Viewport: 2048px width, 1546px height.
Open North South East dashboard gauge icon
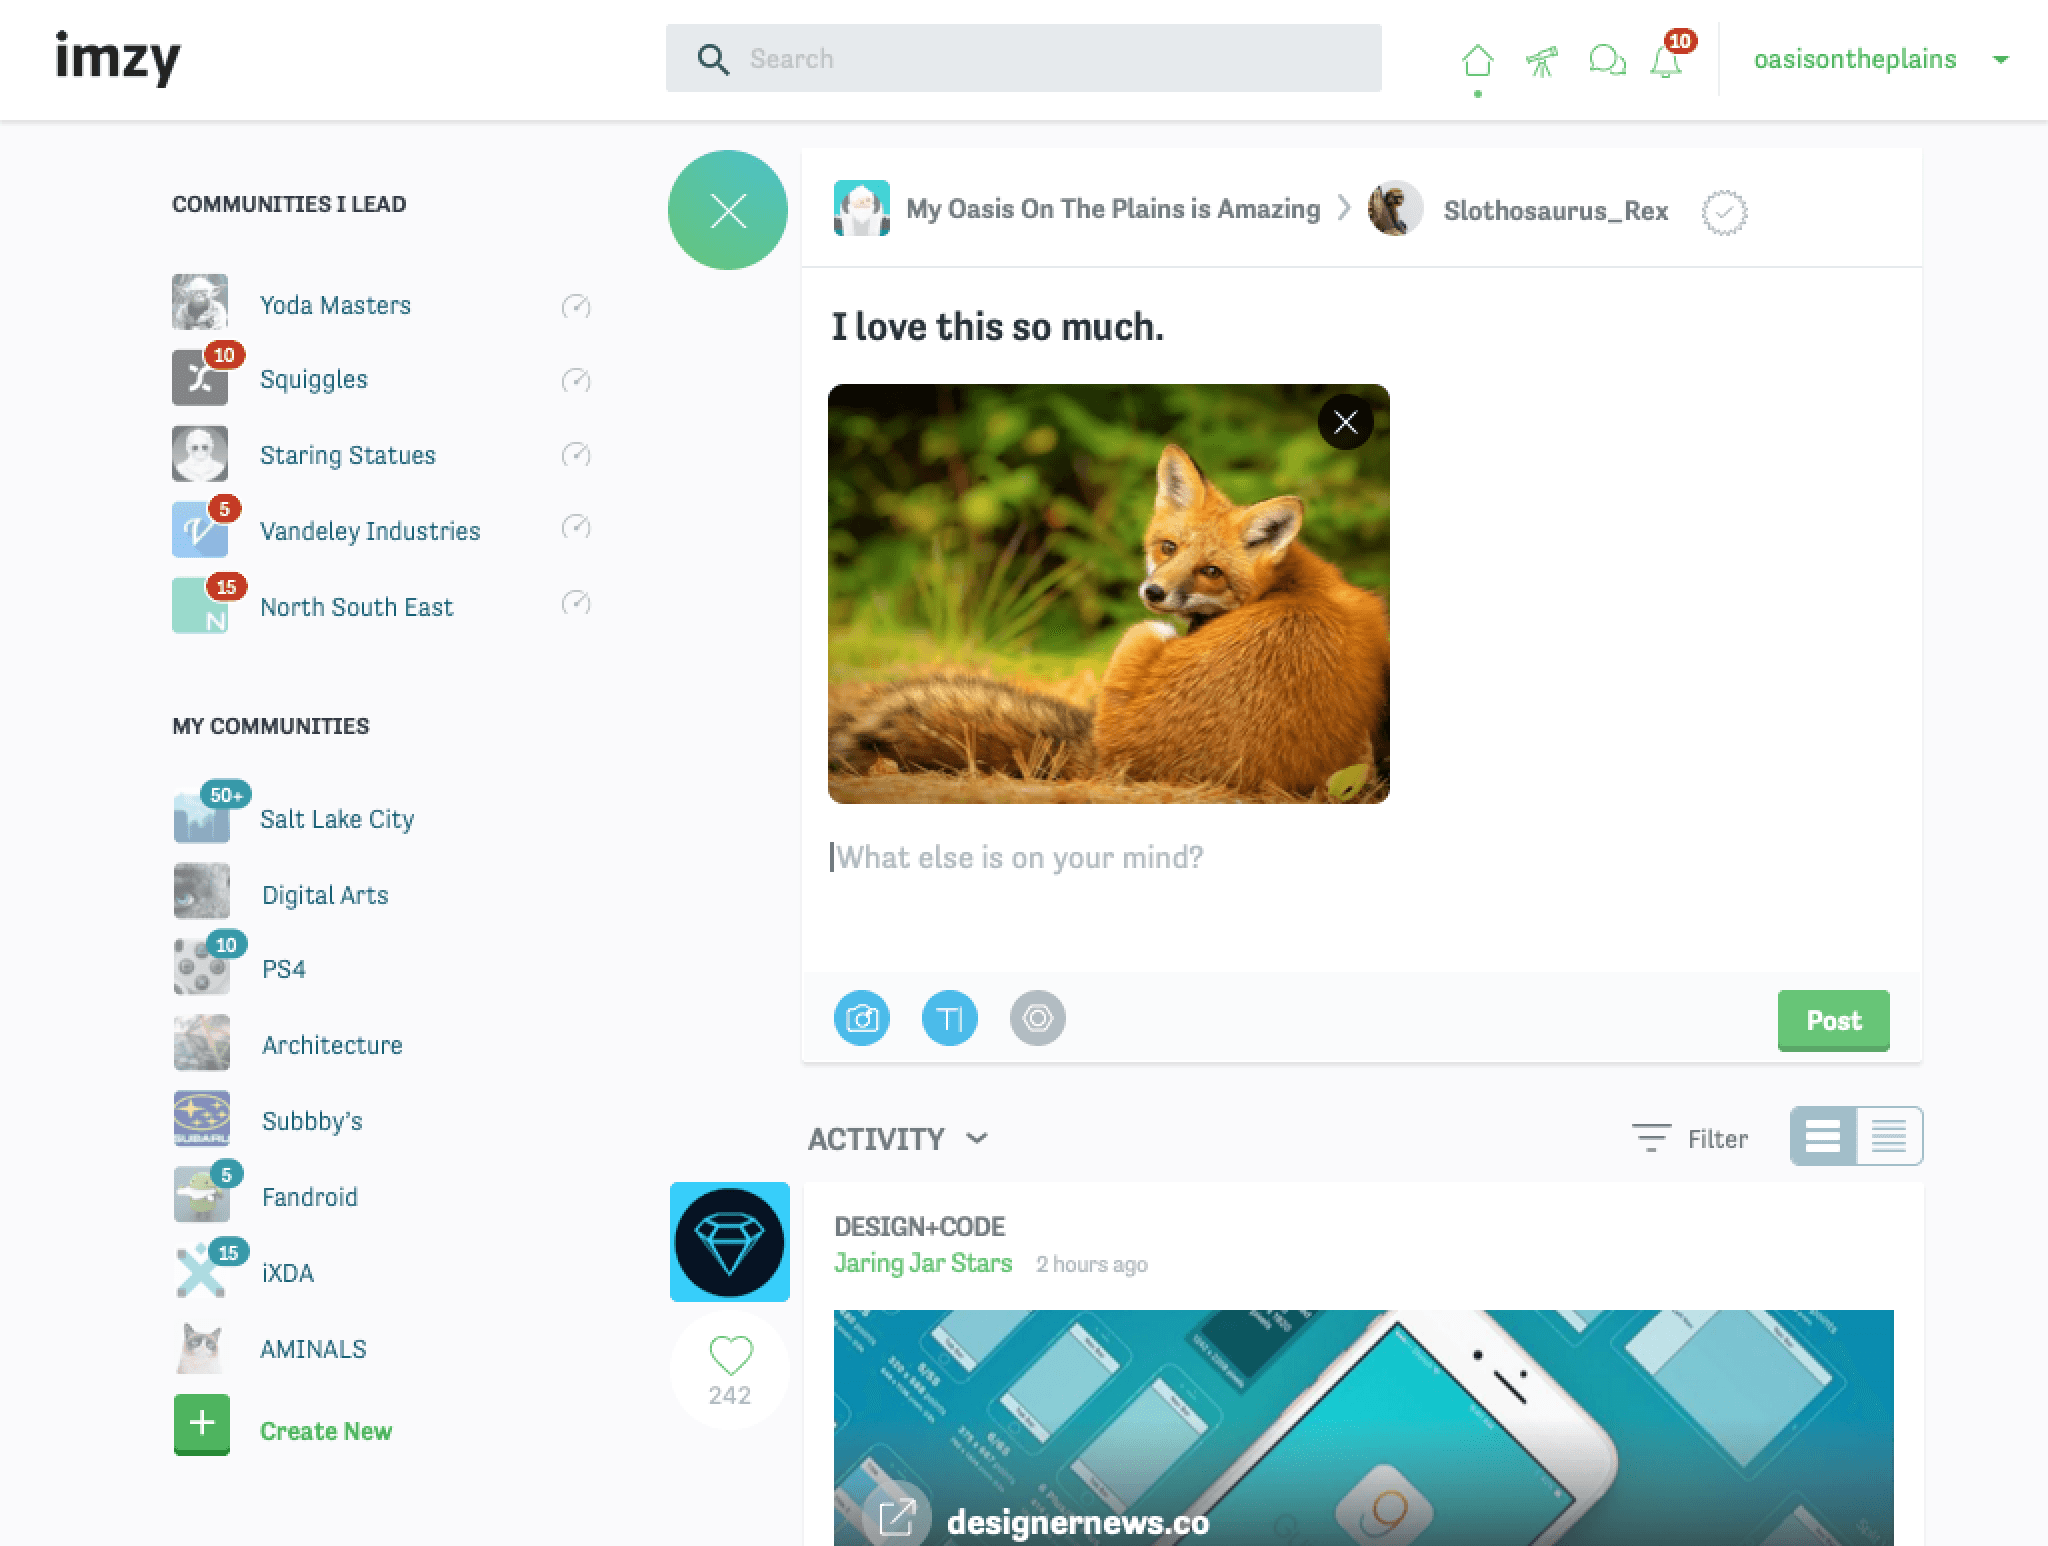[x=576, y=603]
